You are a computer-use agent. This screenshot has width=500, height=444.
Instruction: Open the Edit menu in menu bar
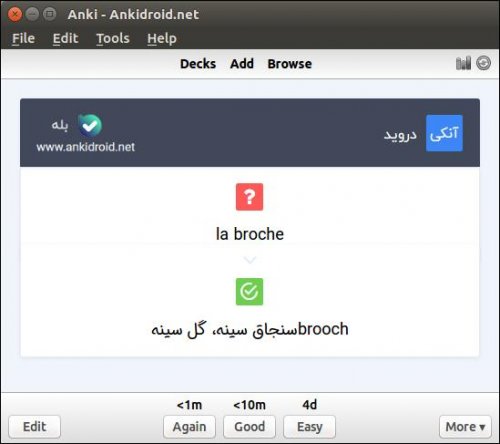pos(65,38)
